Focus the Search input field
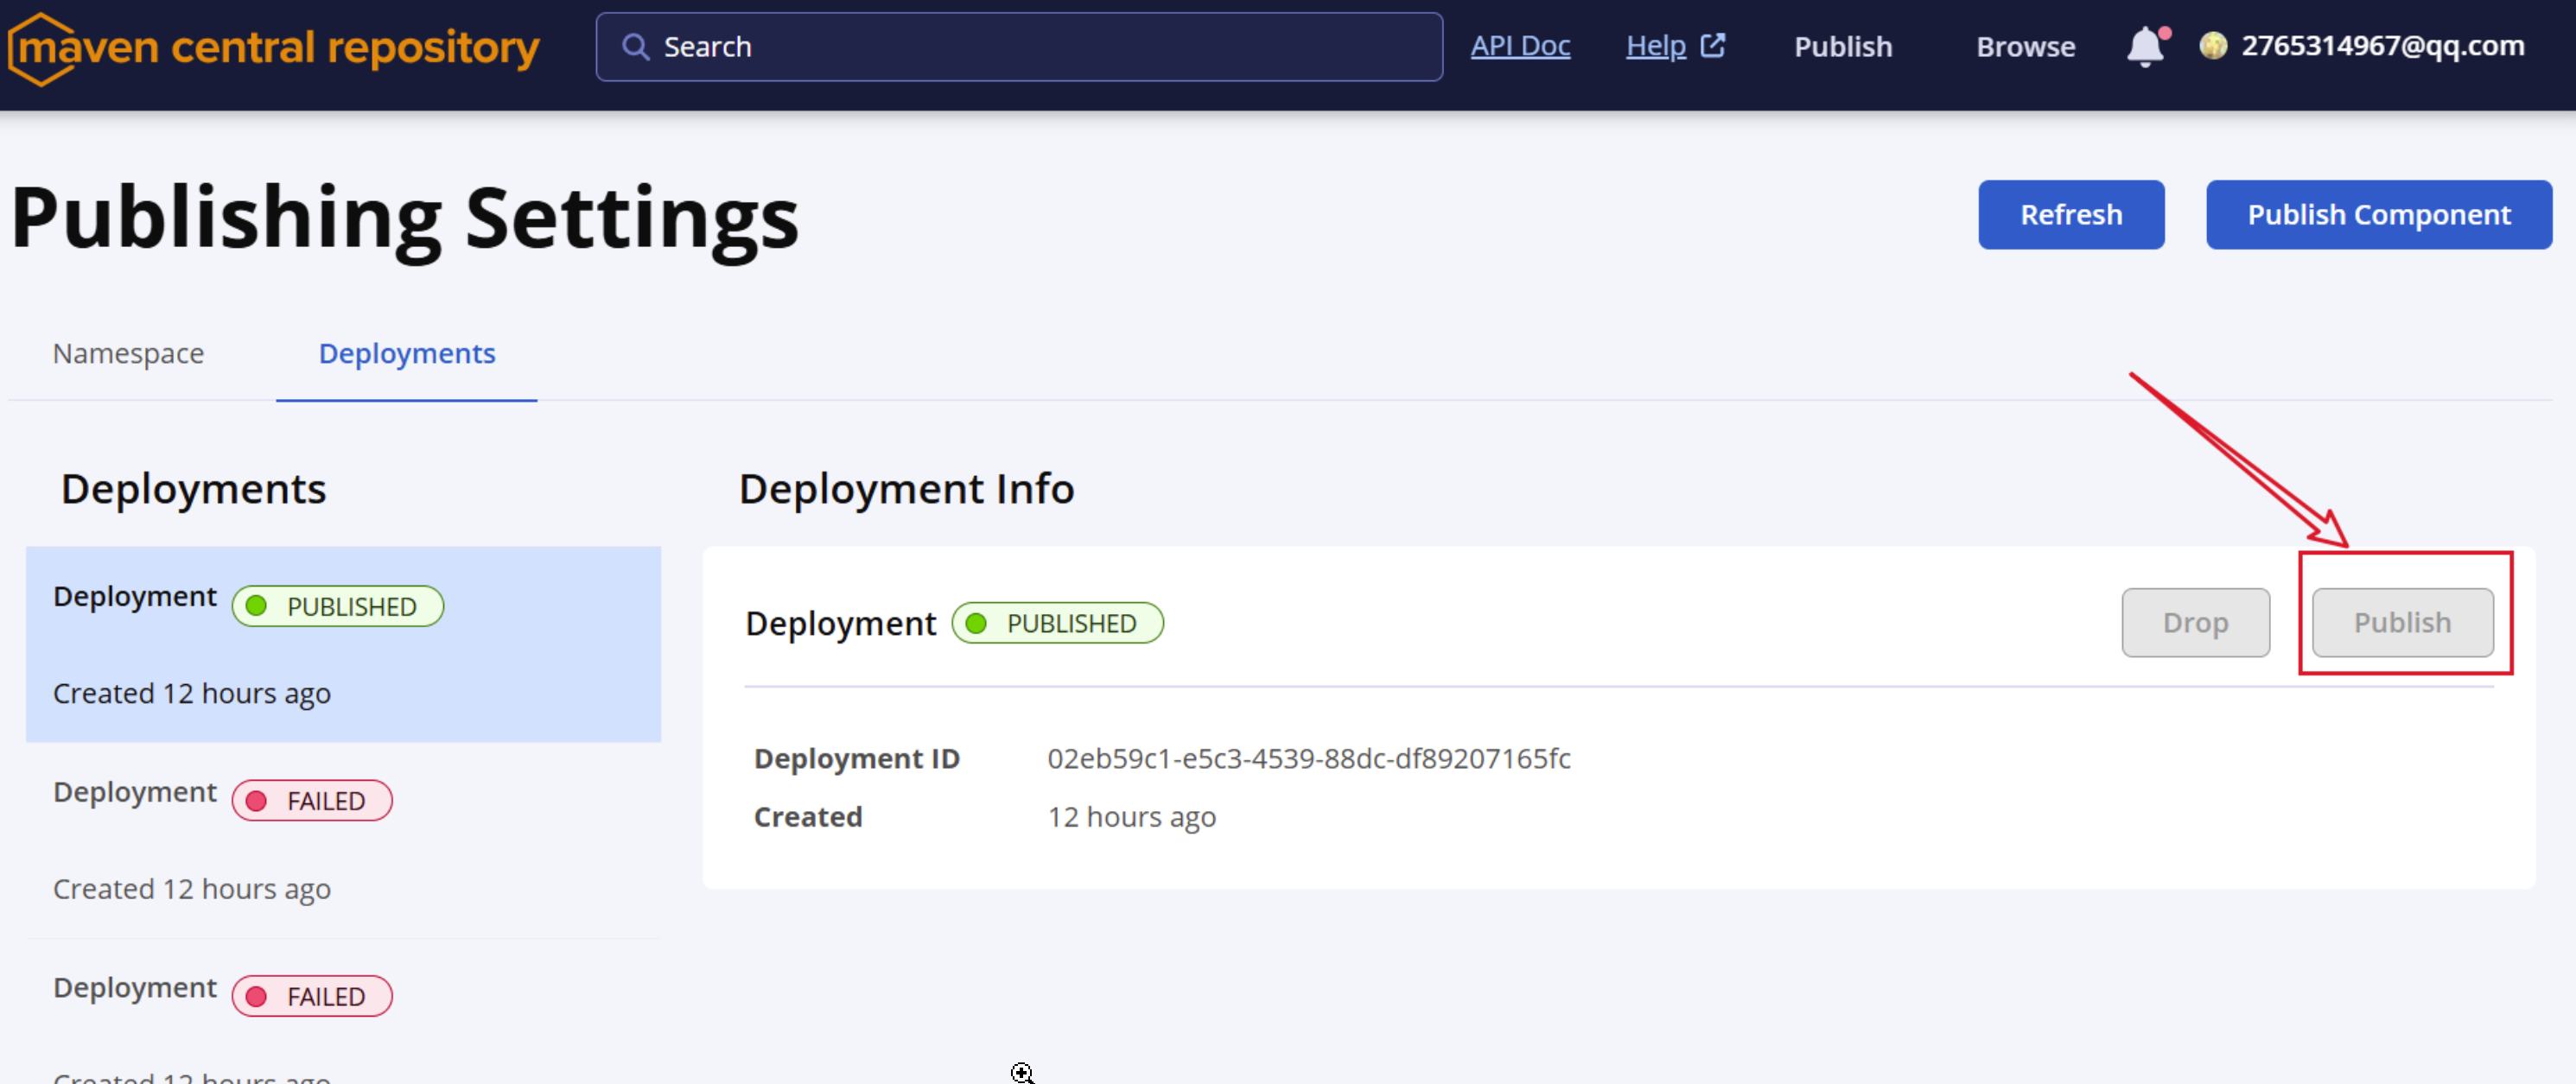 (1019, 47)
